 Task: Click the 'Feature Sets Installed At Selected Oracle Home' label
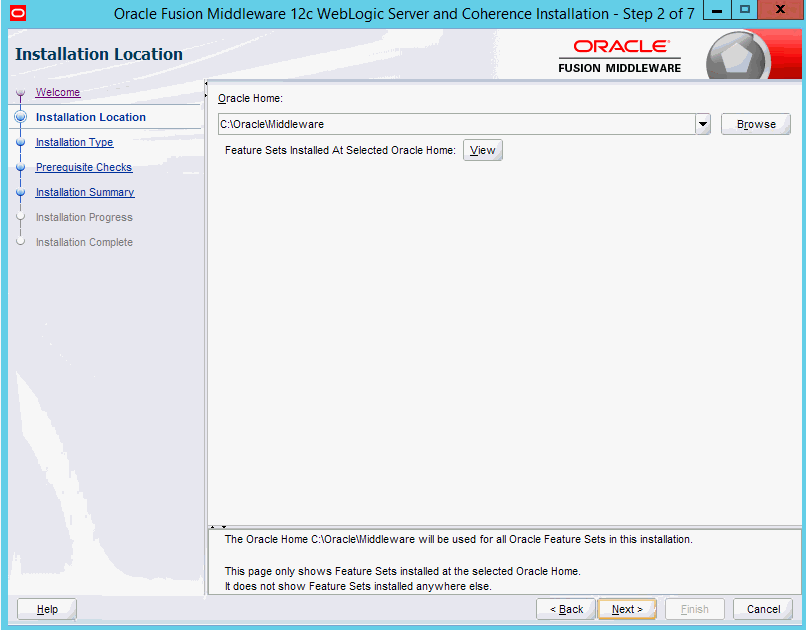[340, 150]
